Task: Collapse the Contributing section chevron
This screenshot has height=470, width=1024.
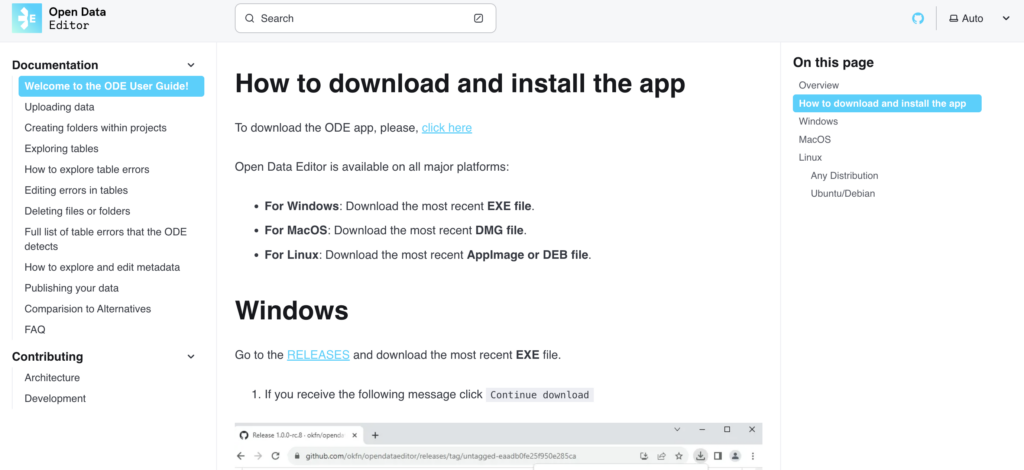Action: click(x=191, y=357)
